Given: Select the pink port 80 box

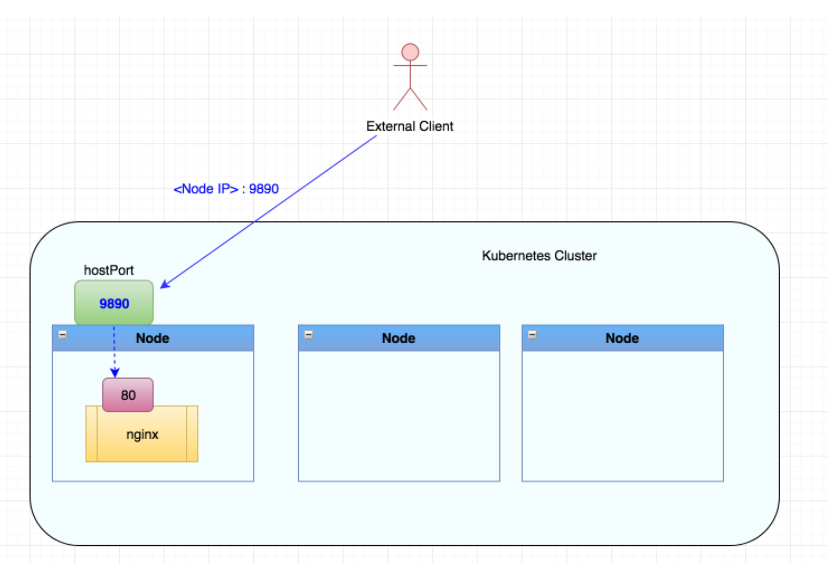Looking at the screenshot, I should (128, 395).
